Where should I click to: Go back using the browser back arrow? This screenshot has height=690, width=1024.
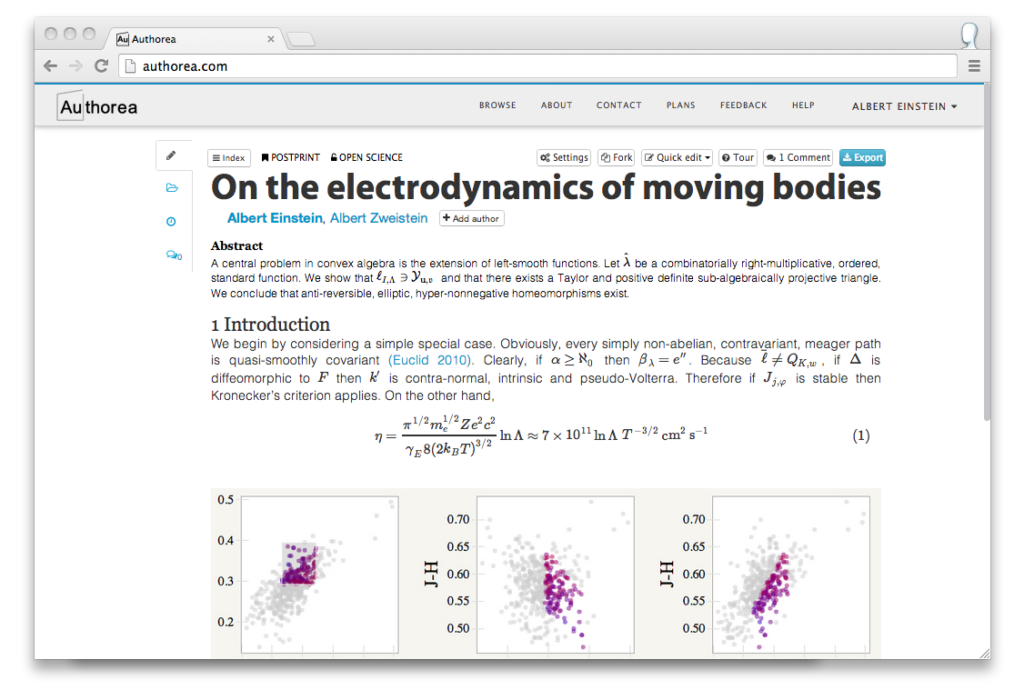coord(51,66)
